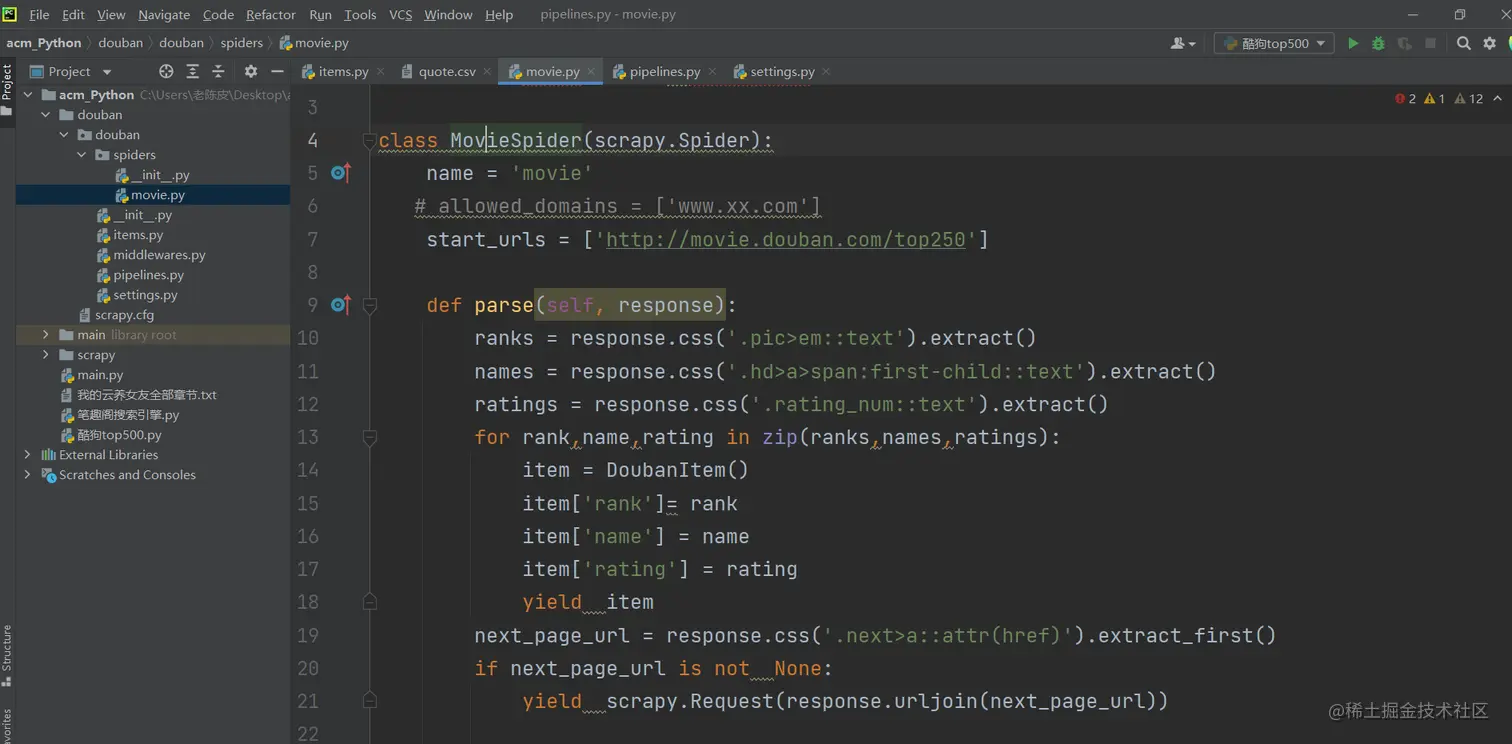The width and height of the screenshot is (1512, 744).
Task: Click the red errors indicator showing 2
Action: 1405,98
